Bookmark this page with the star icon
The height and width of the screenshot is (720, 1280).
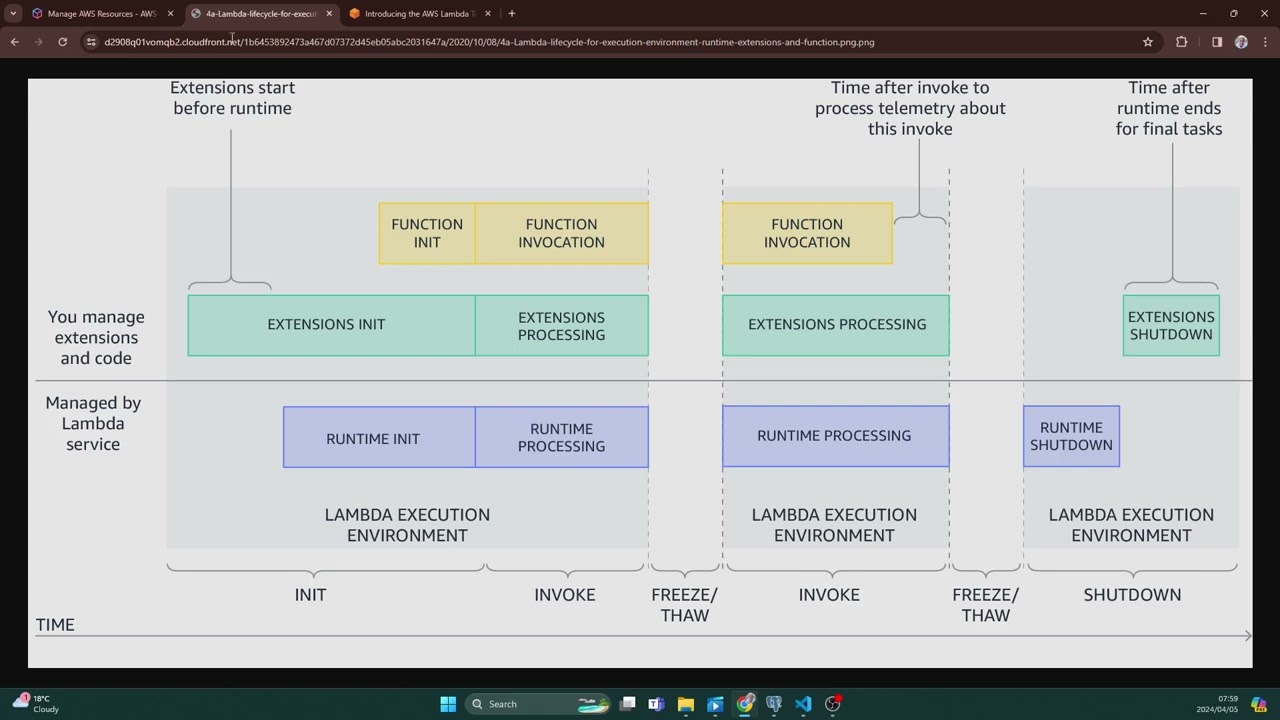1148,42
